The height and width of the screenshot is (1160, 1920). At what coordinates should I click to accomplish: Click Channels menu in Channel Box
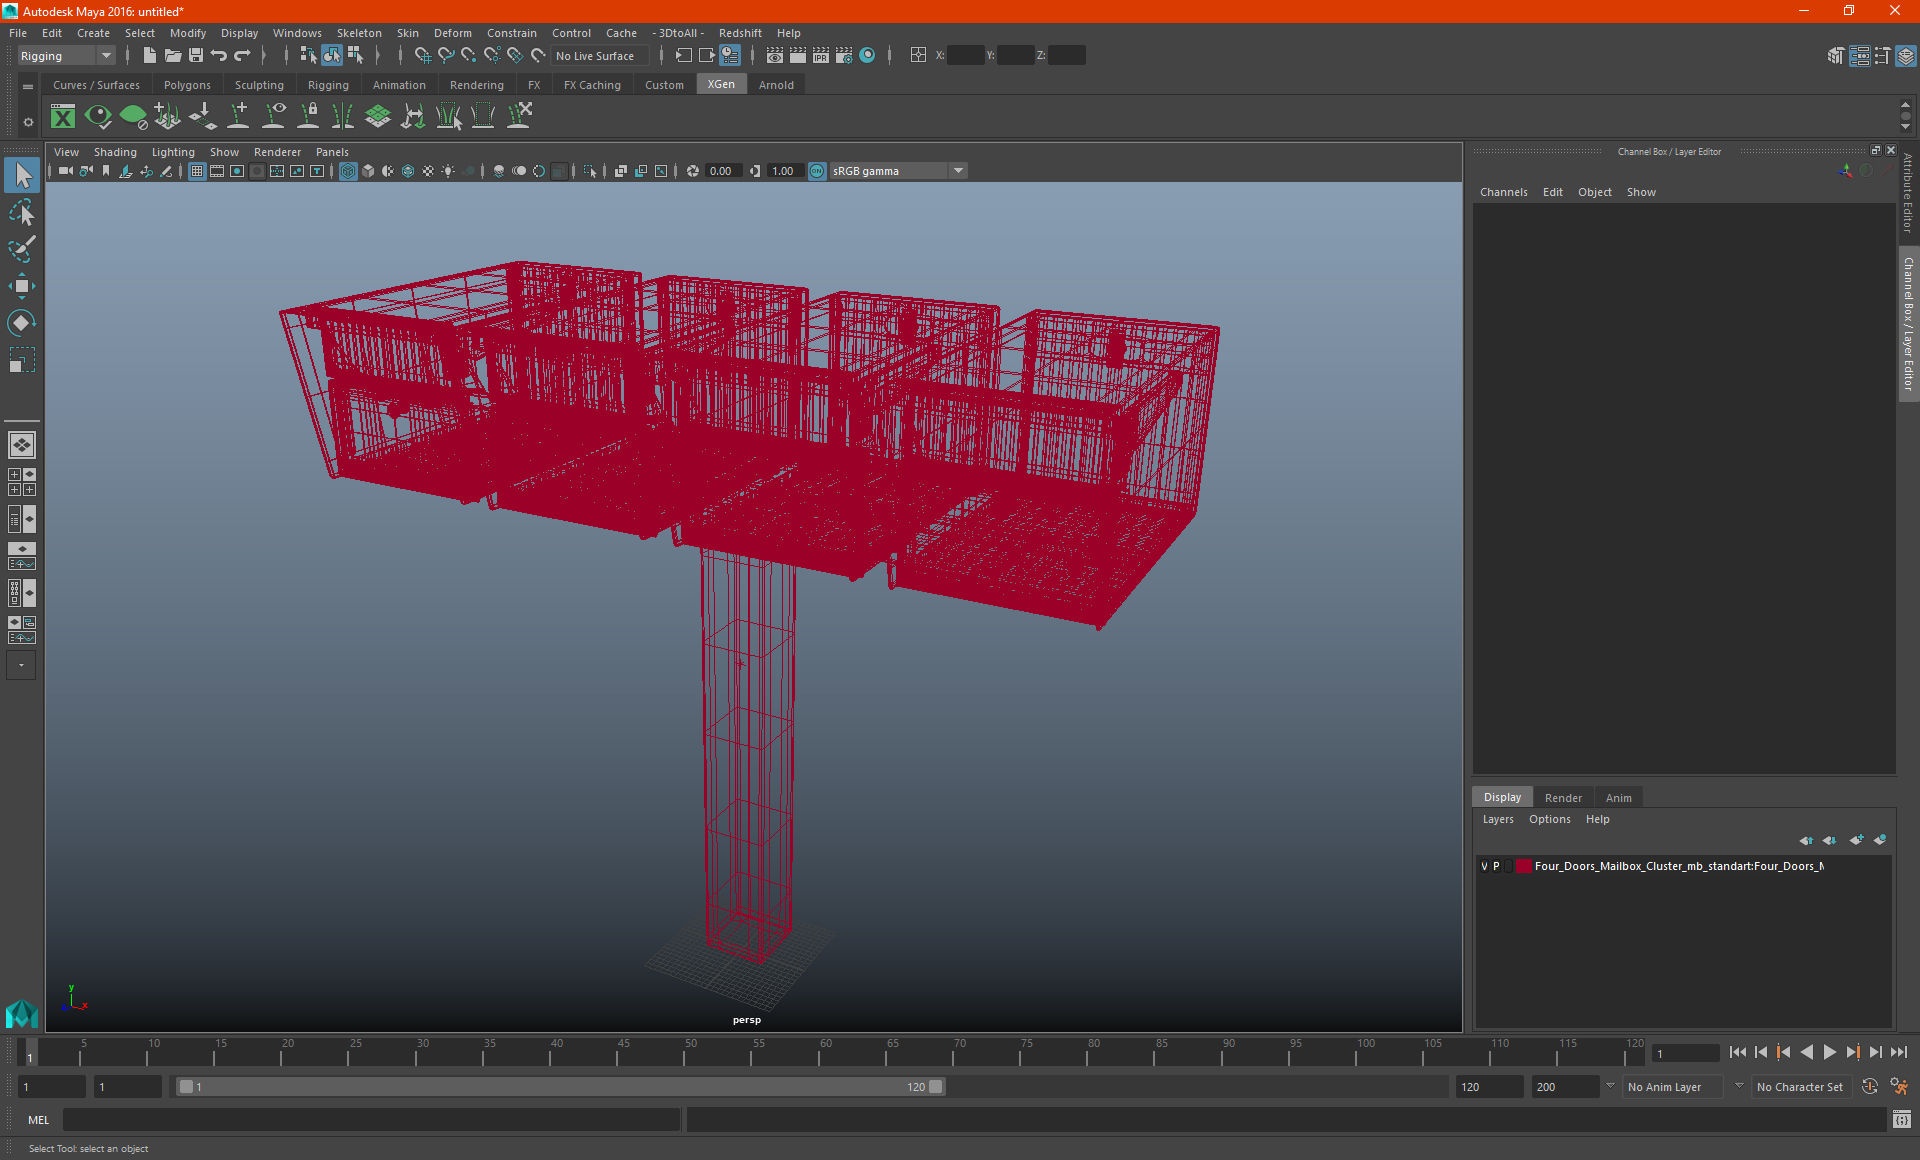(x=1503, y=192)
